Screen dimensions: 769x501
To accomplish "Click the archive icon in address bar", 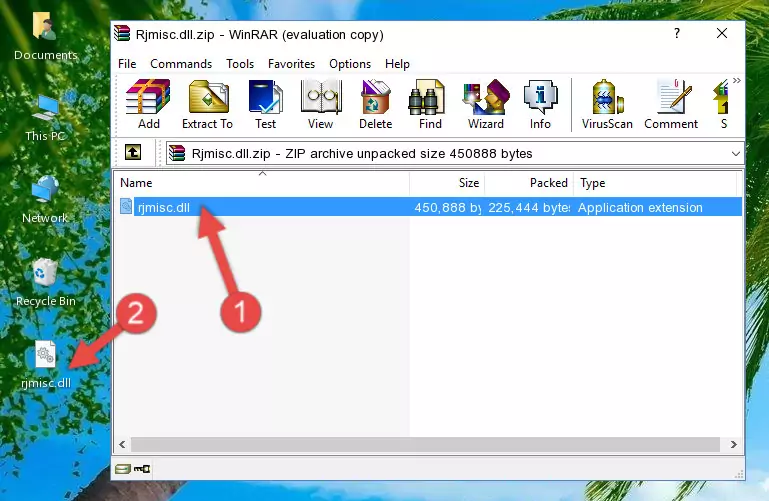I will pos(177,153).
